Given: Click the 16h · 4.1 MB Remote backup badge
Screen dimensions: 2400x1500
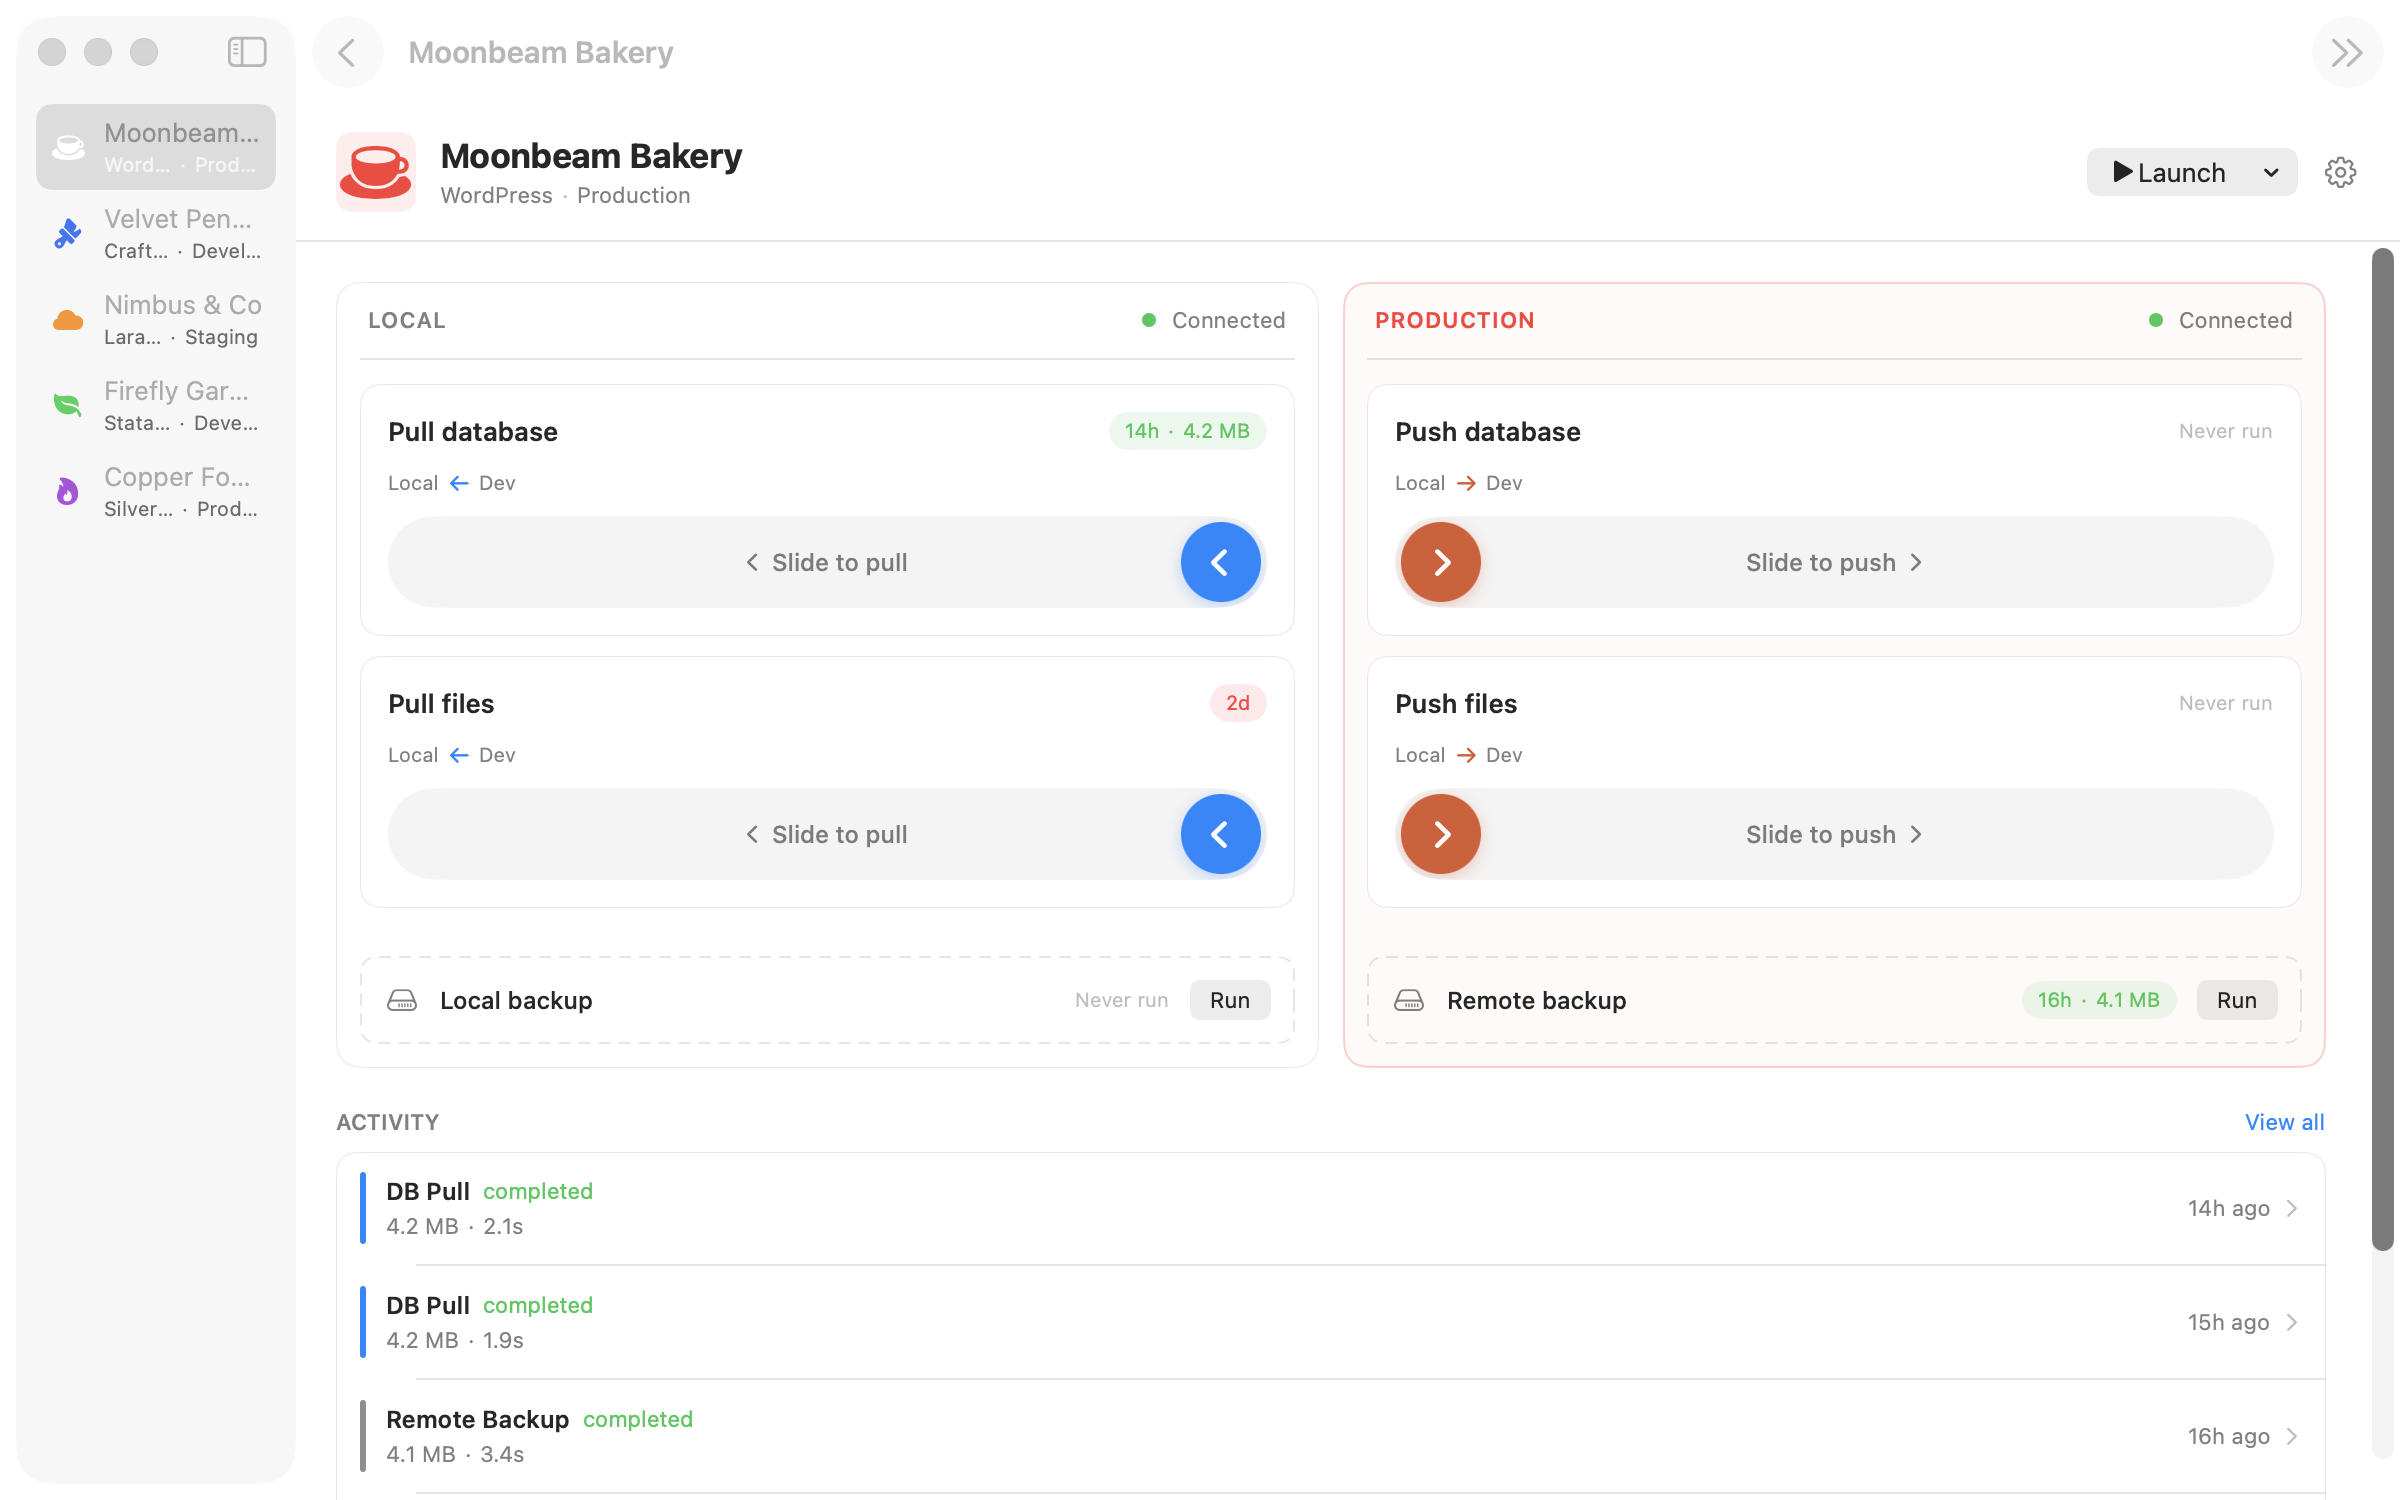Looking at the screenshot, I should point(2099,1000).
